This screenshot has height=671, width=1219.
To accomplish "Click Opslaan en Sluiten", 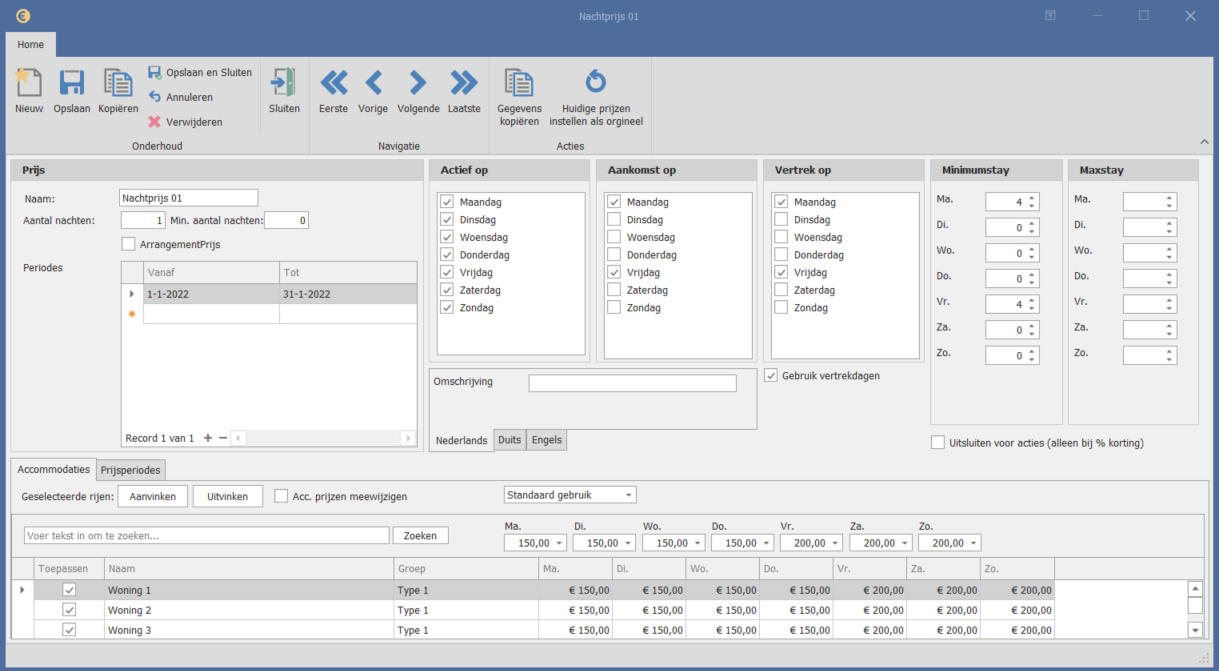I will (200, 72).
